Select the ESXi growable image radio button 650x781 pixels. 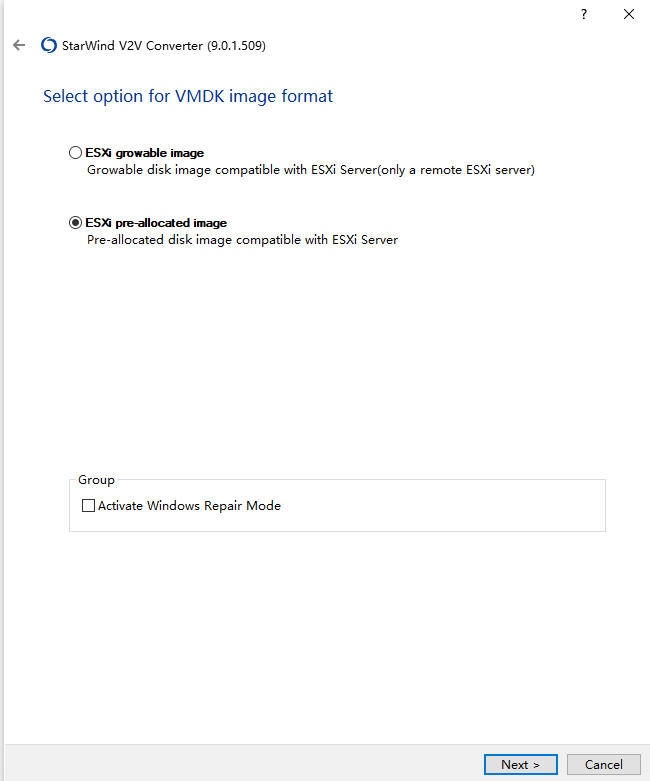click(x=75, y=152)
